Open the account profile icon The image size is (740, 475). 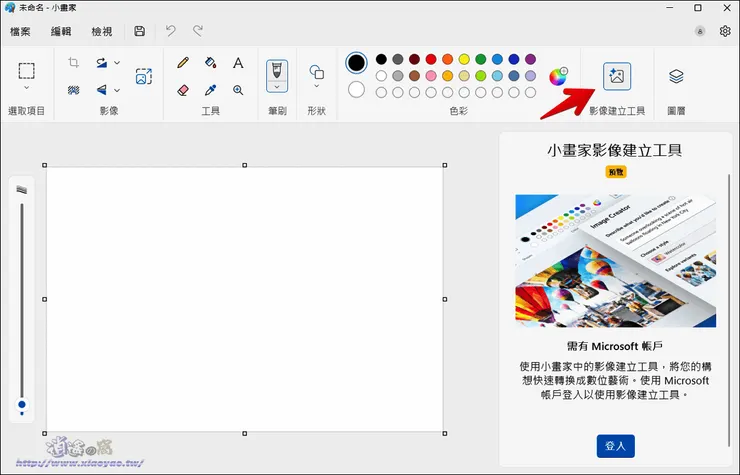pos(700,31)
